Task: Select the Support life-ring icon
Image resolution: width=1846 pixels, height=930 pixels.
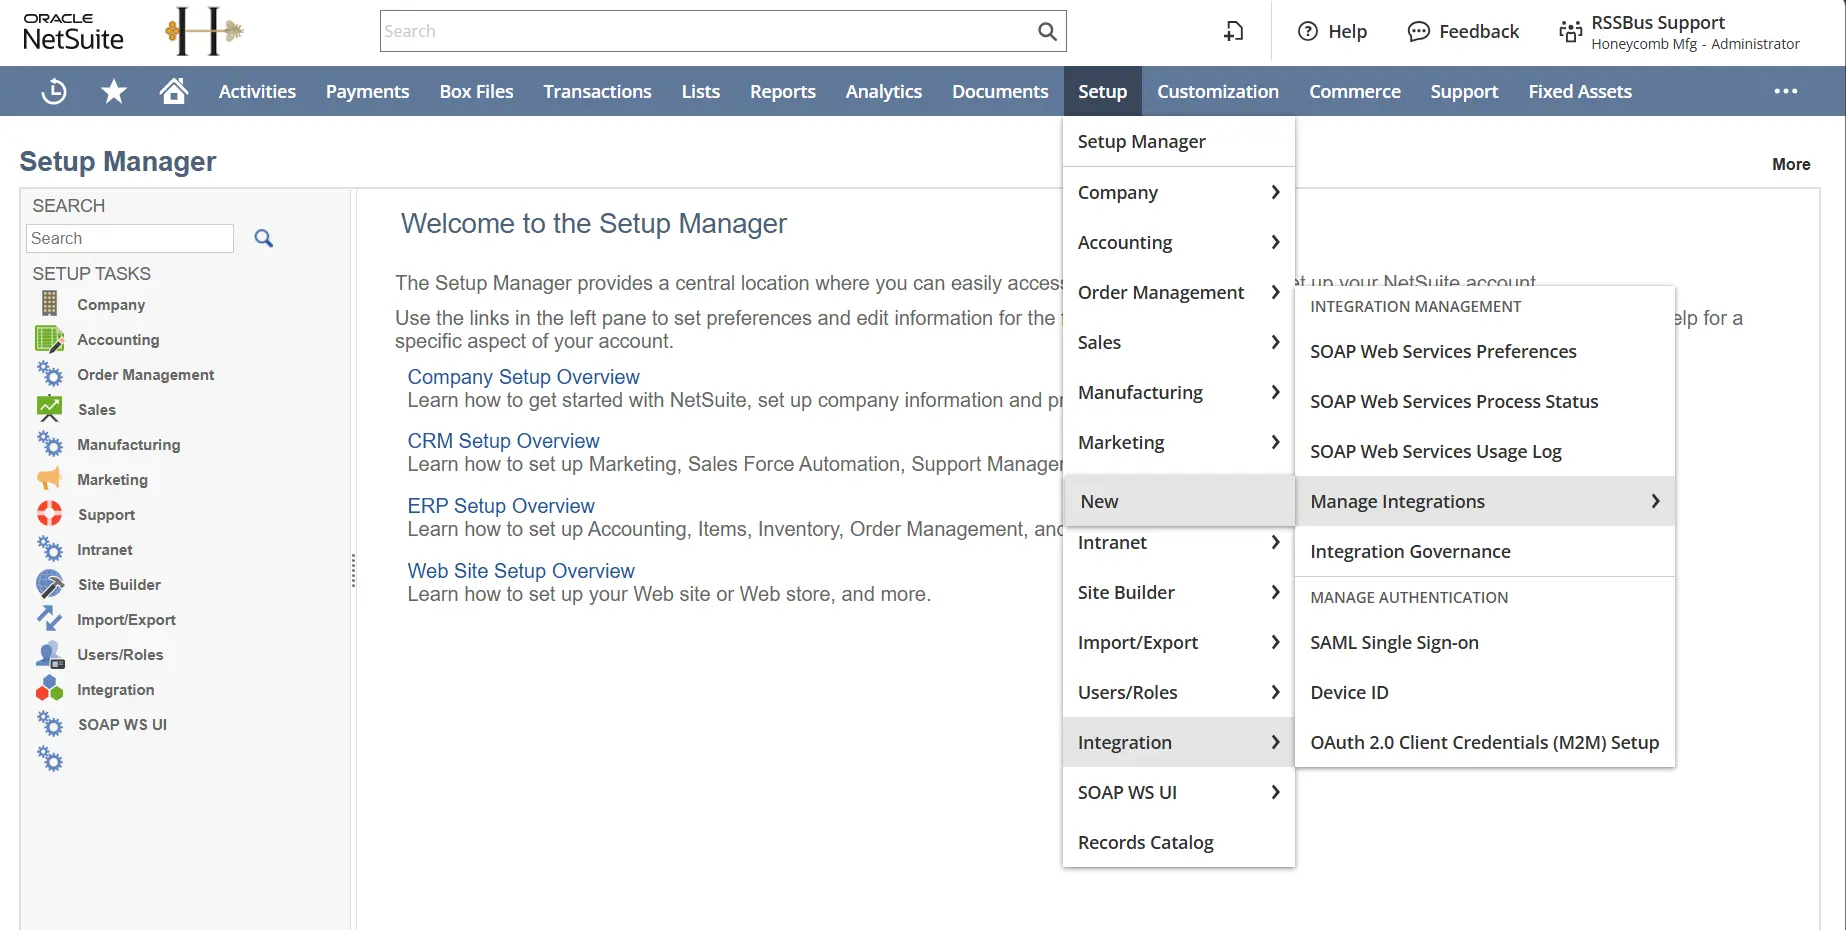Action: coord(49,514)
